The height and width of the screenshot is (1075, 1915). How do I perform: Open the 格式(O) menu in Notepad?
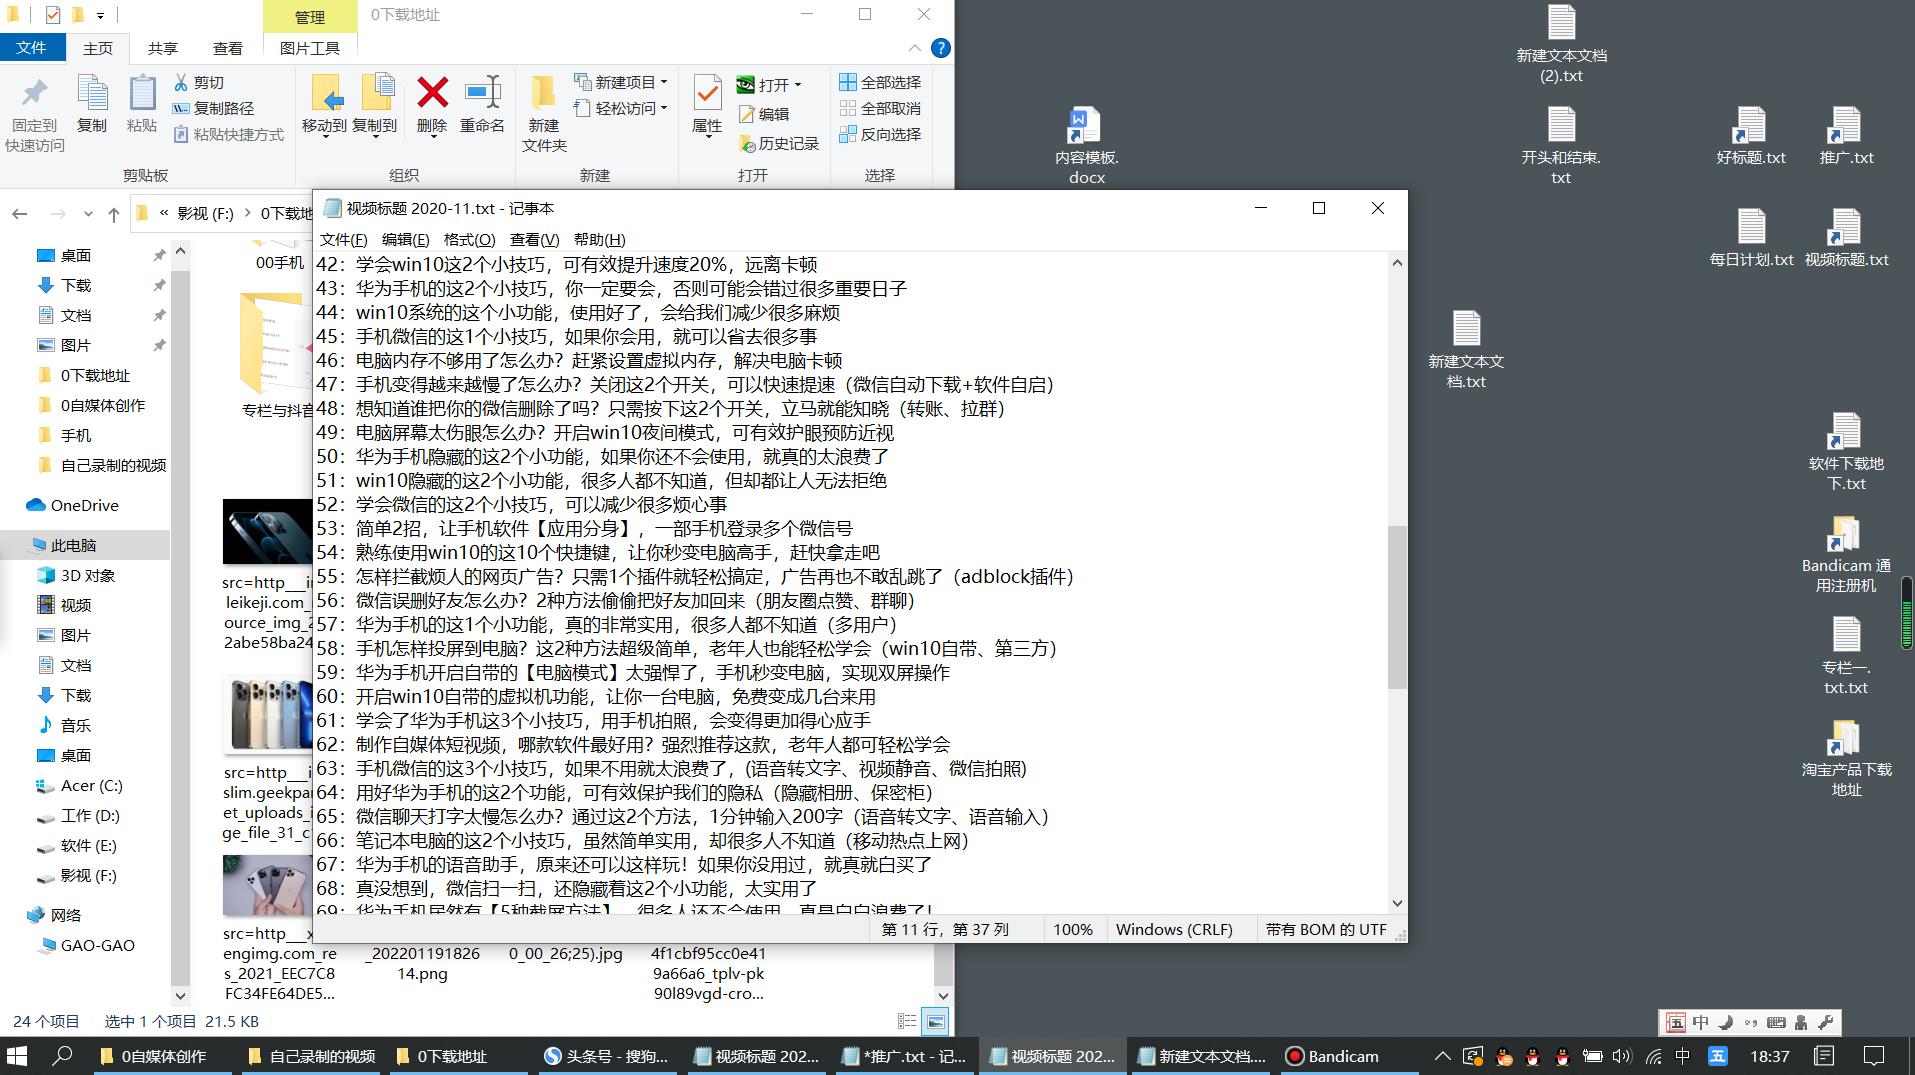click(472, 240)
